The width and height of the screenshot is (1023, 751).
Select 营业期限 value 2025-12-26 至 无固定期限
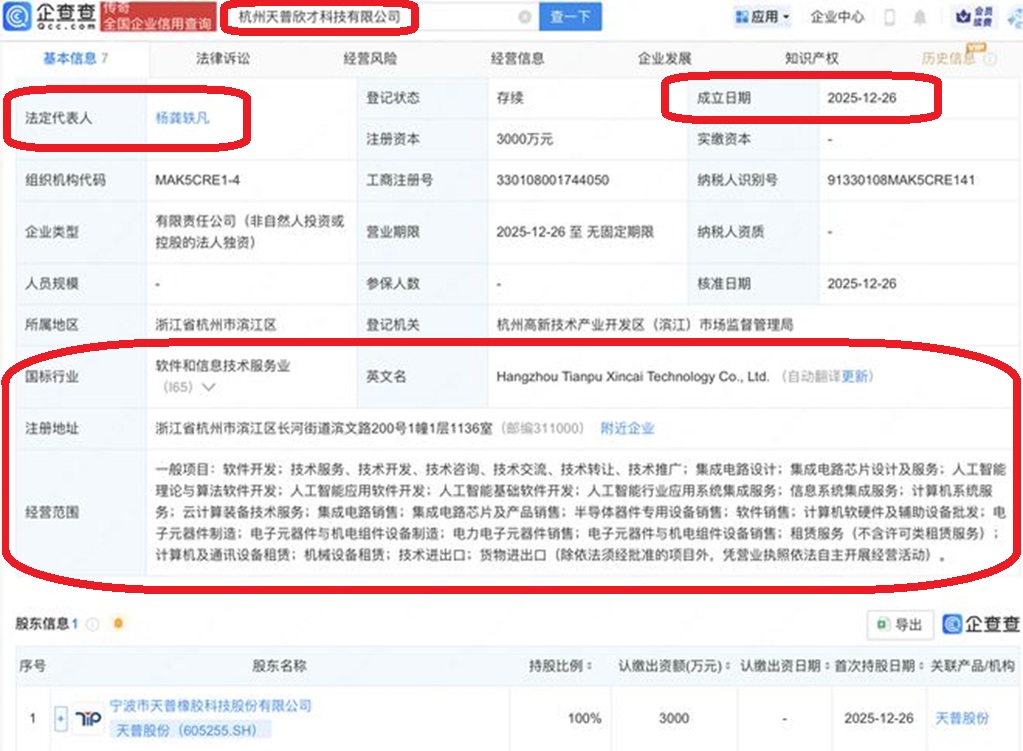575,232
